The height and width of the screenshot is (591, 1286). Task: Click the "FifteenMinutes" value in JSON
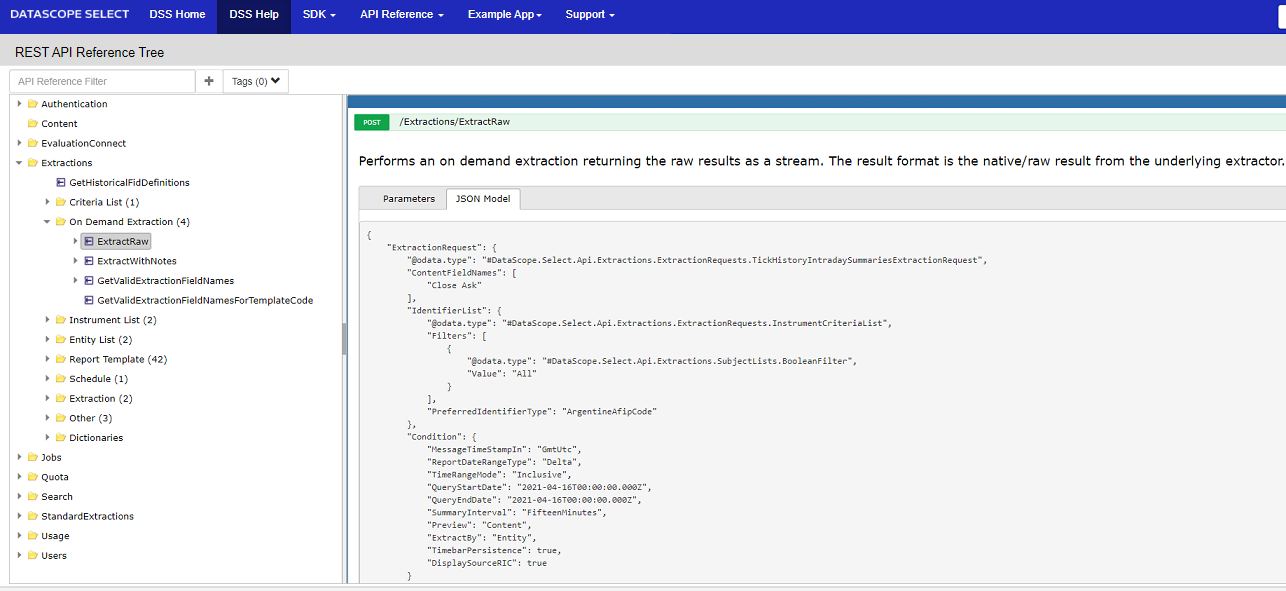pos(564,512)
